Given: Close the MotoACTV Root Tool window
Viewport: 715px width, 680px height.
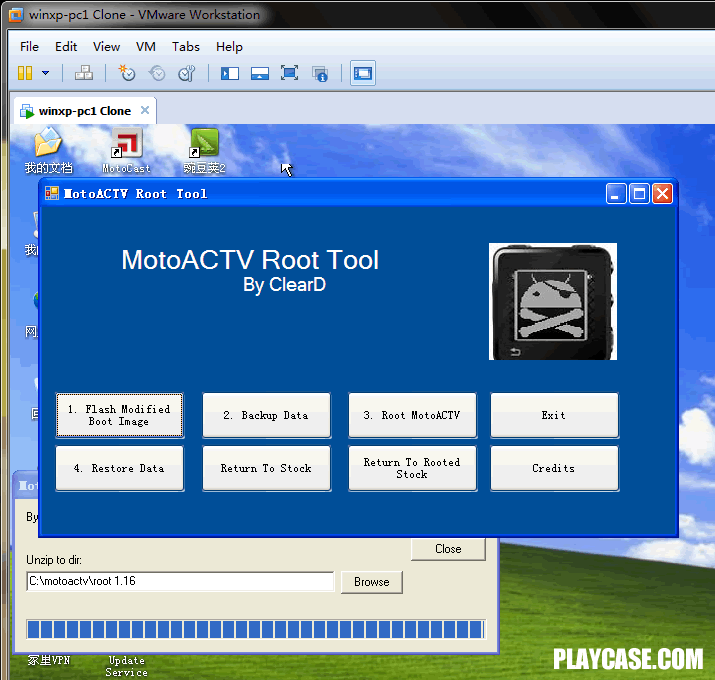Looking at the screenshot, I should tap(663, 194).
